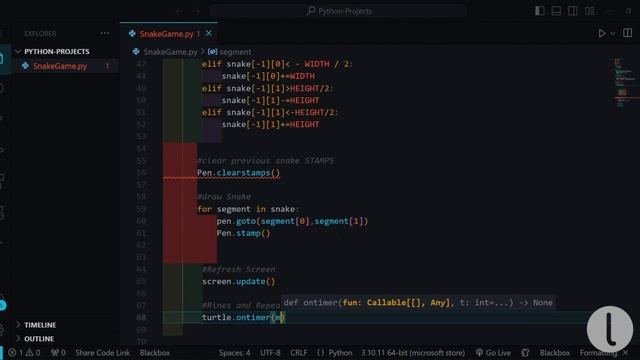Start Go Live server
This screenshot has width=640, height=360.
[493, 353]
